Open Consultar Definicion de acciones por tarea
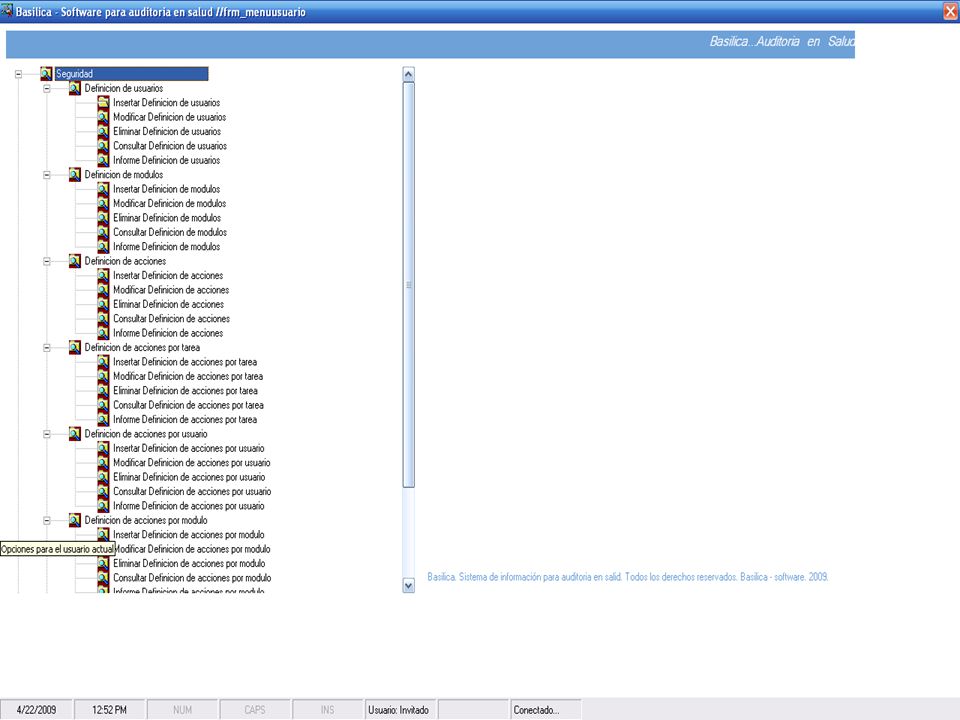Screen dimensions: 960x720 (x=189, y=405)
